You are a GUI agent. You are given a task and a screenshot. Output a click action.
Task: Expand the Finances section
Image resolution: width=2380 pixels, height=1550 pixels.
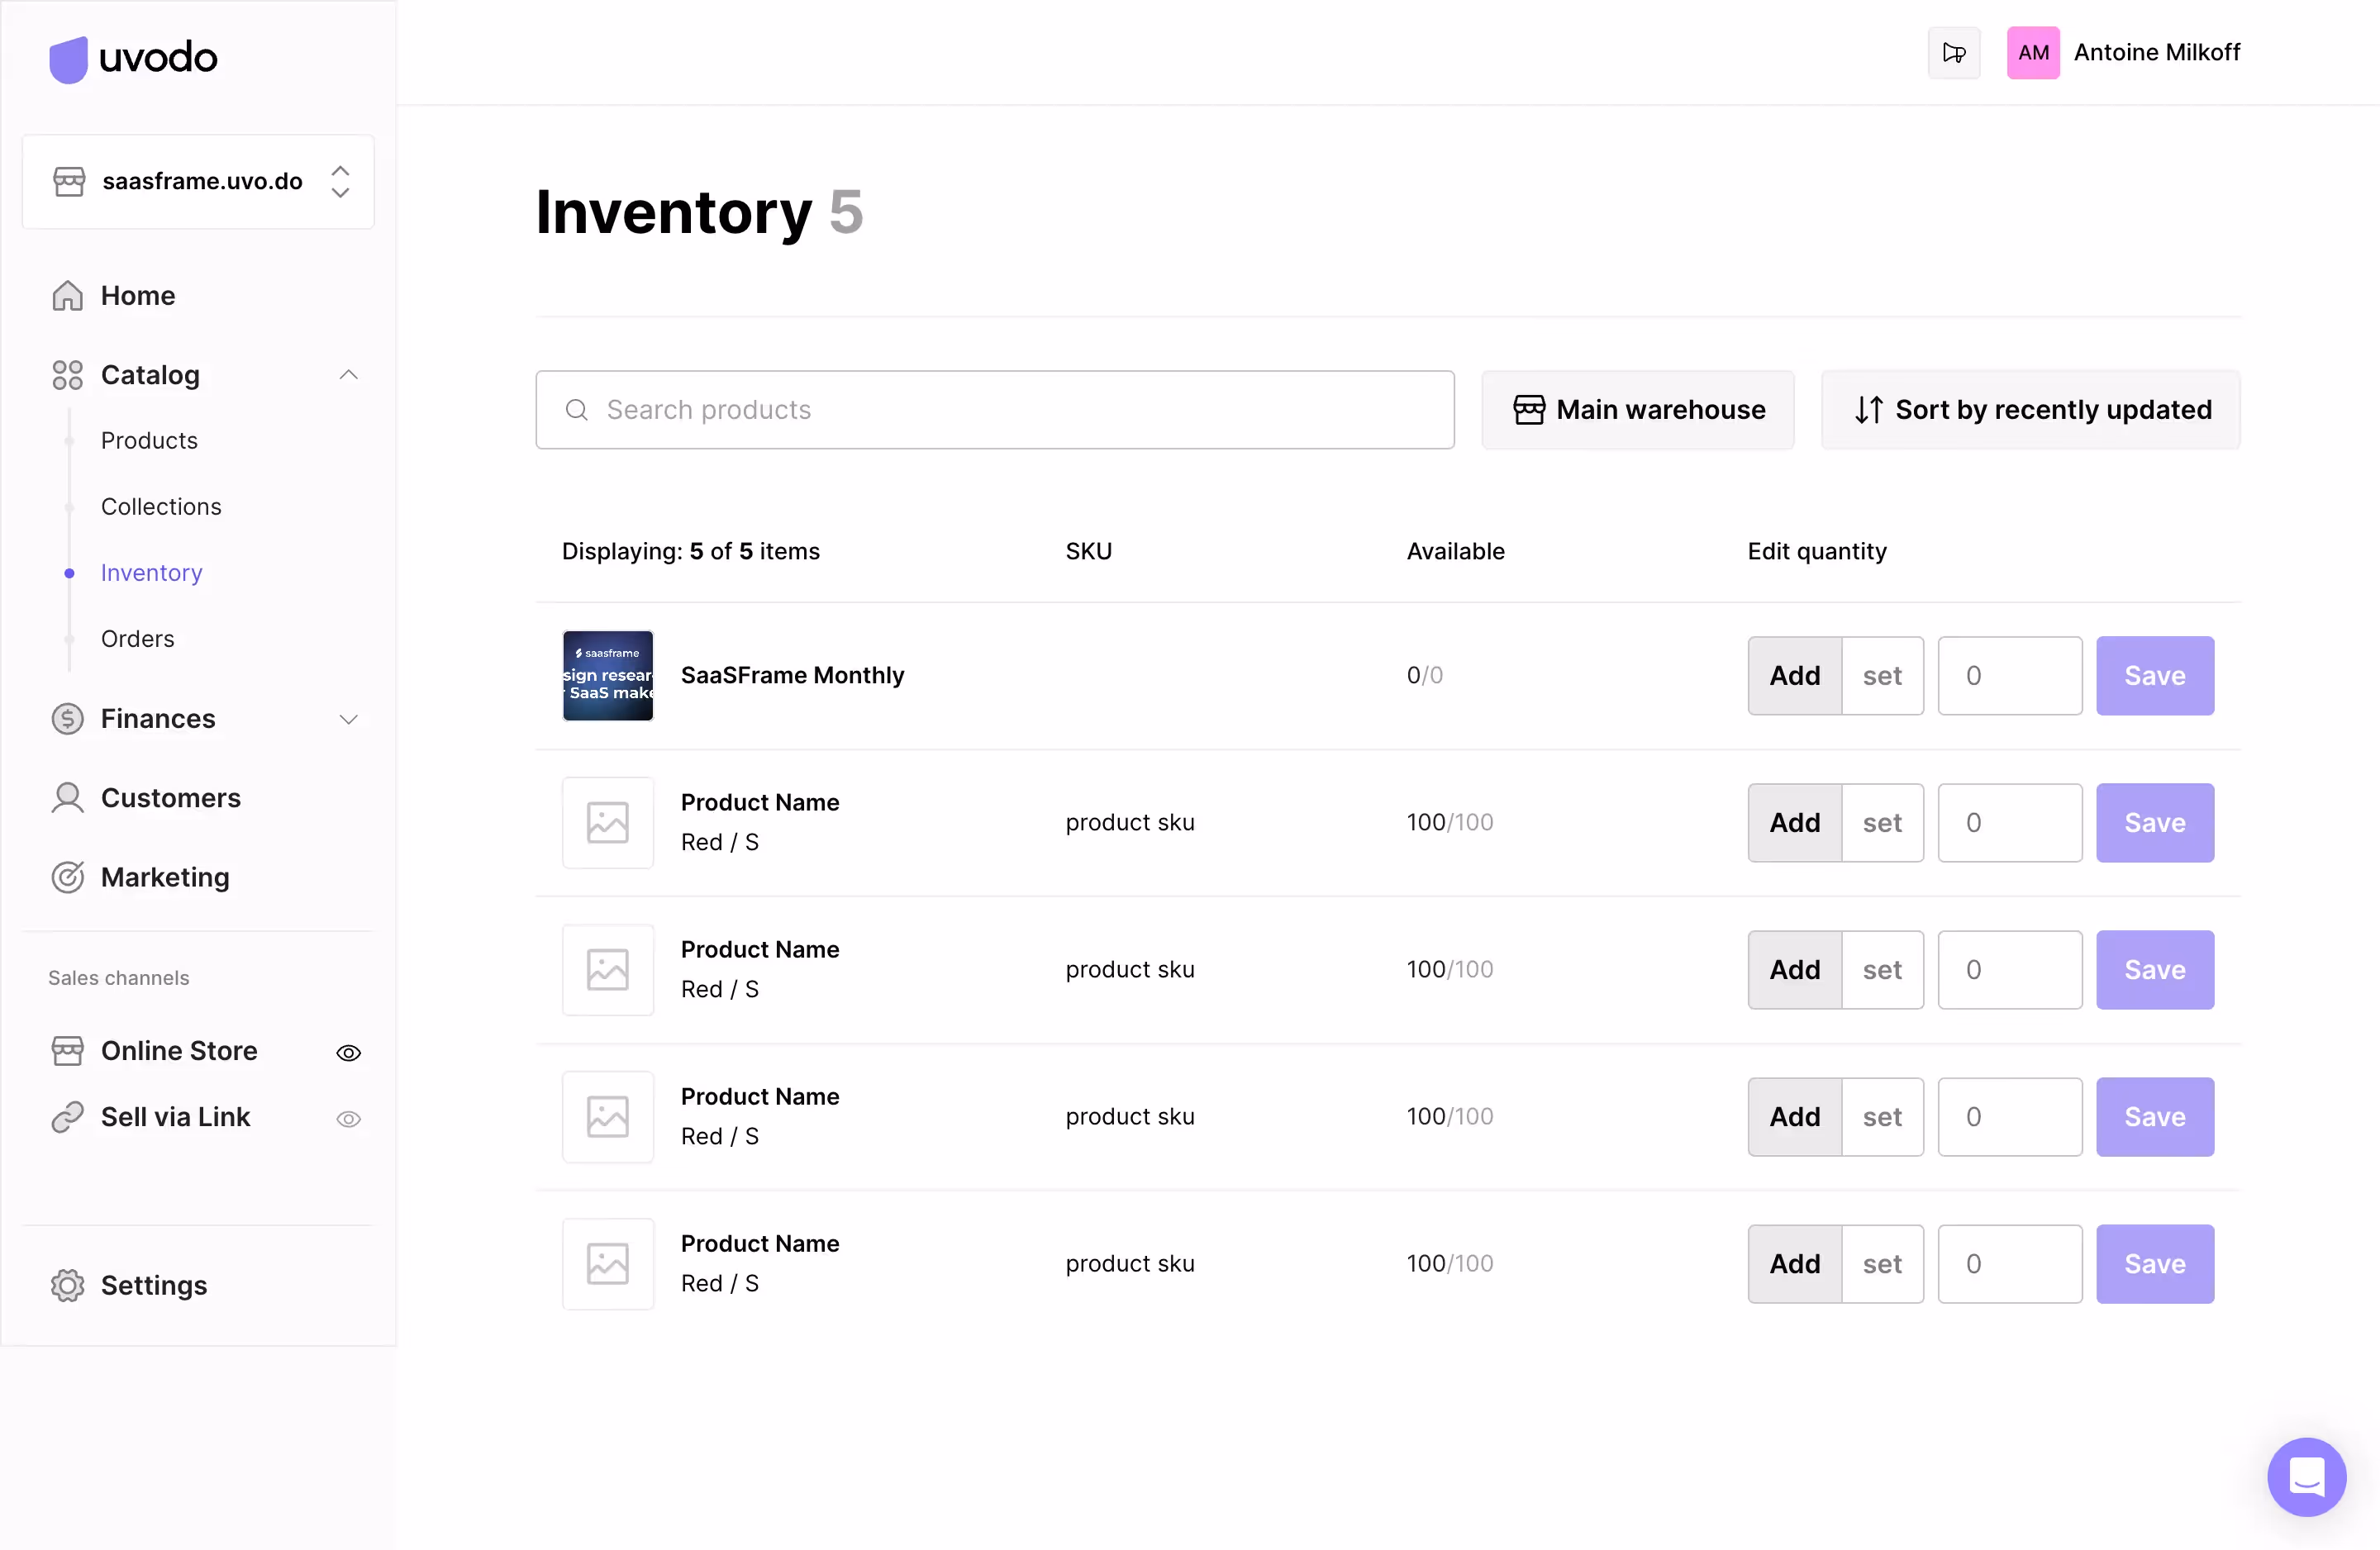[x=348, y=718]
